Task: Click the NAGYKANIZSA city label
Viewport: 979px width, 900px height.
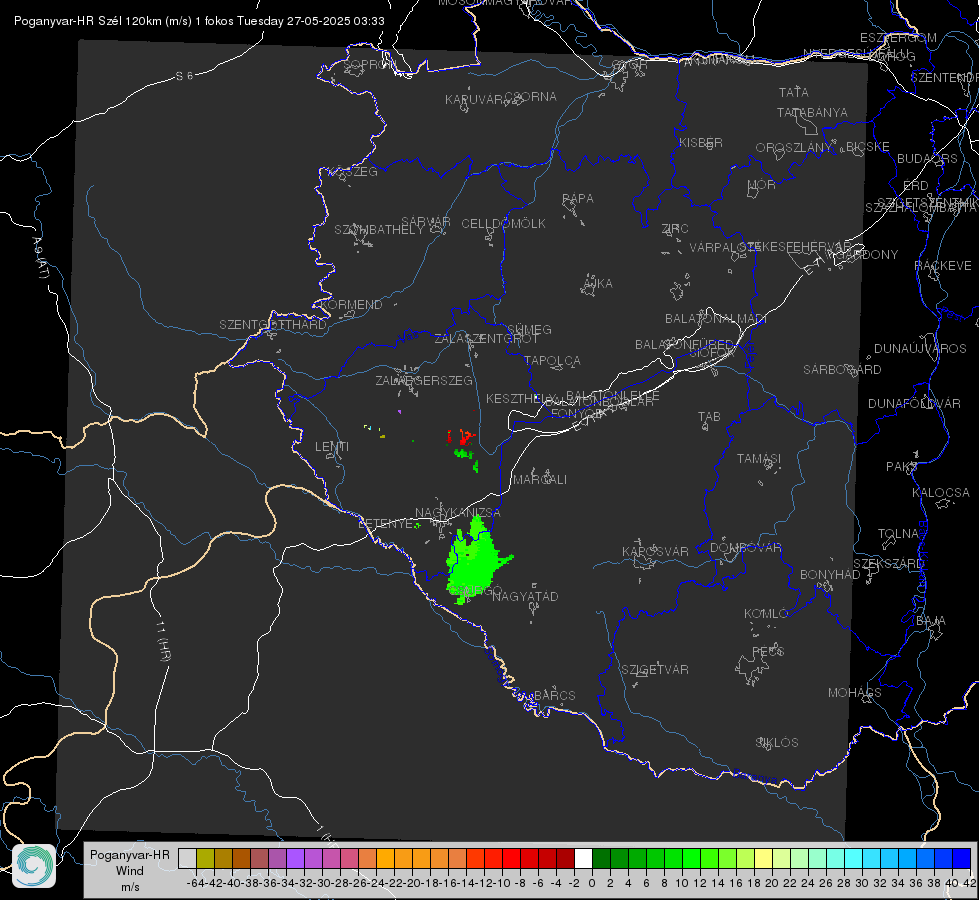Action: tap(458, 512)
